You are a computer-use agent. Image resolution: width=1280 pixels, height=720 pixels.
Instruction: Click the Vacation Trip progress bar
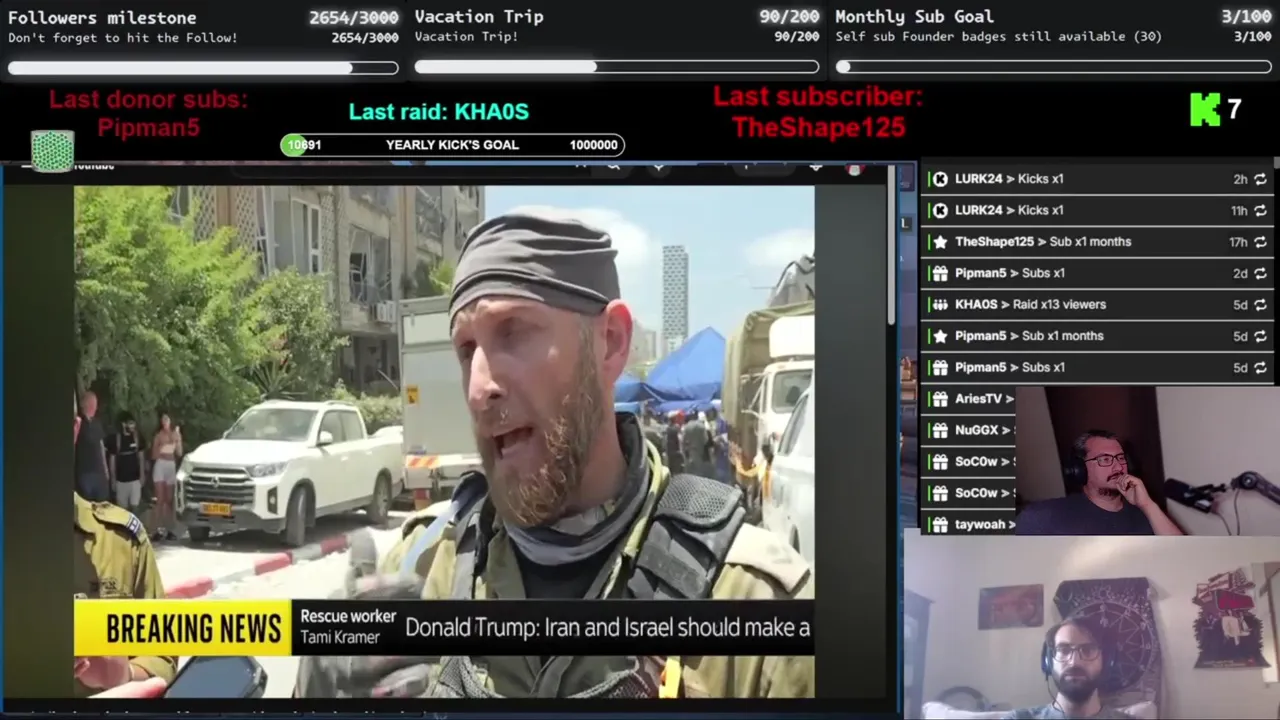point(617,67)
